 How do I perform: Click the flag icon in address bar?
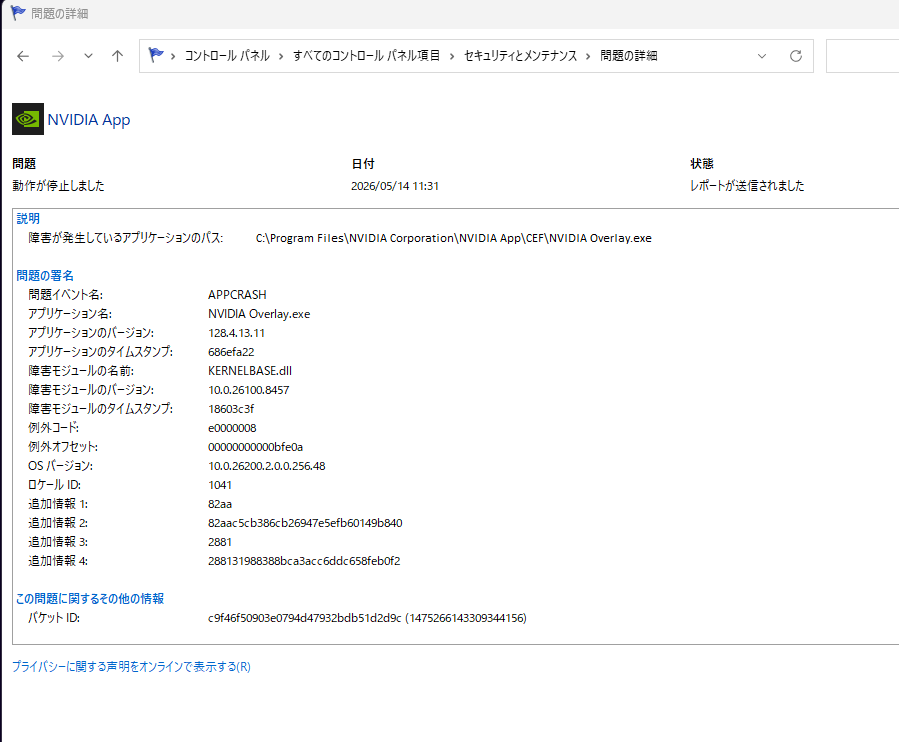[155, 55]
